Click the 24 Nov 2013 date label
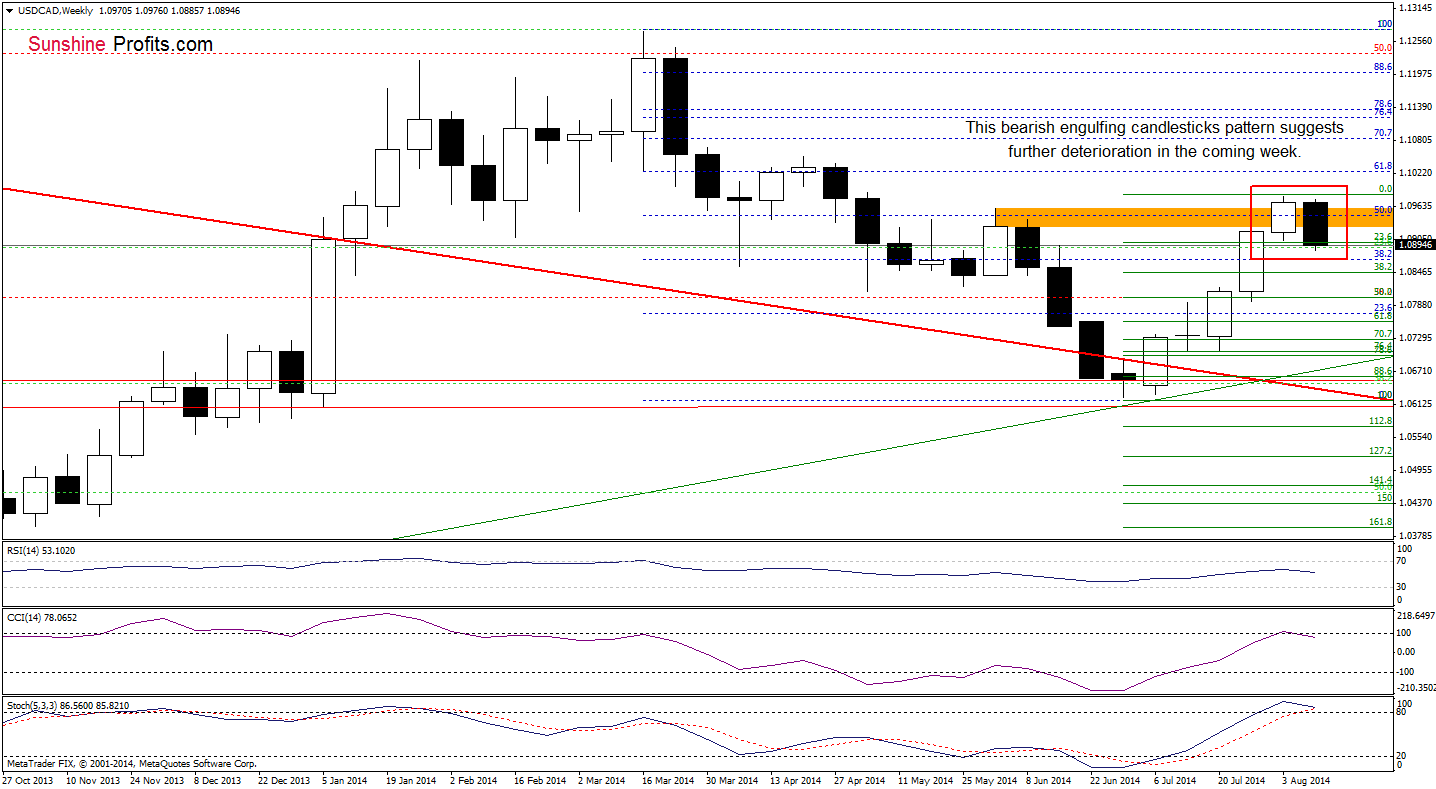Viewport: 1436px width, 789px height. (155, 778)
